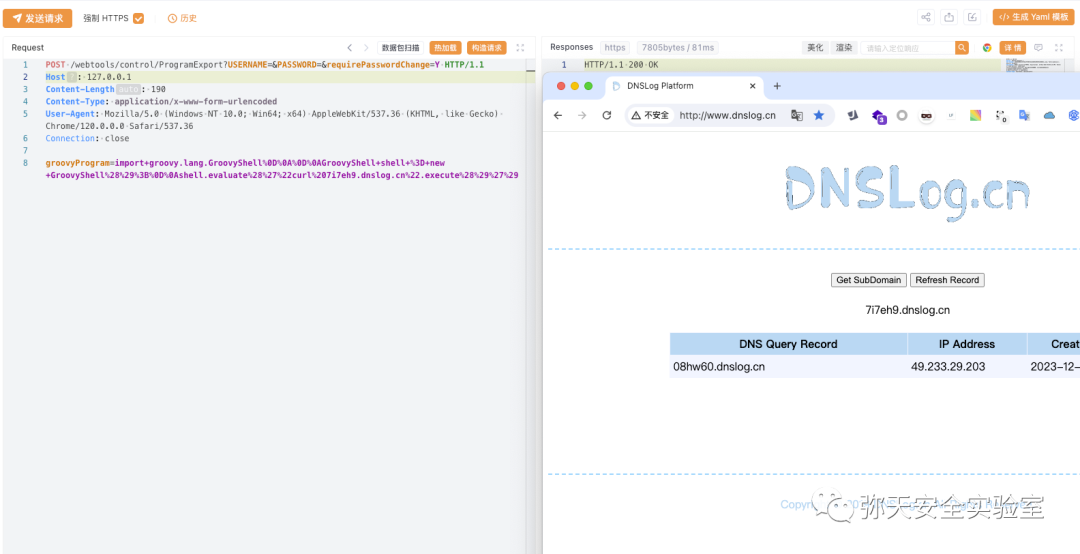Click the 渲染 render button
The image size is (1080, 554).
click(844, 48)
